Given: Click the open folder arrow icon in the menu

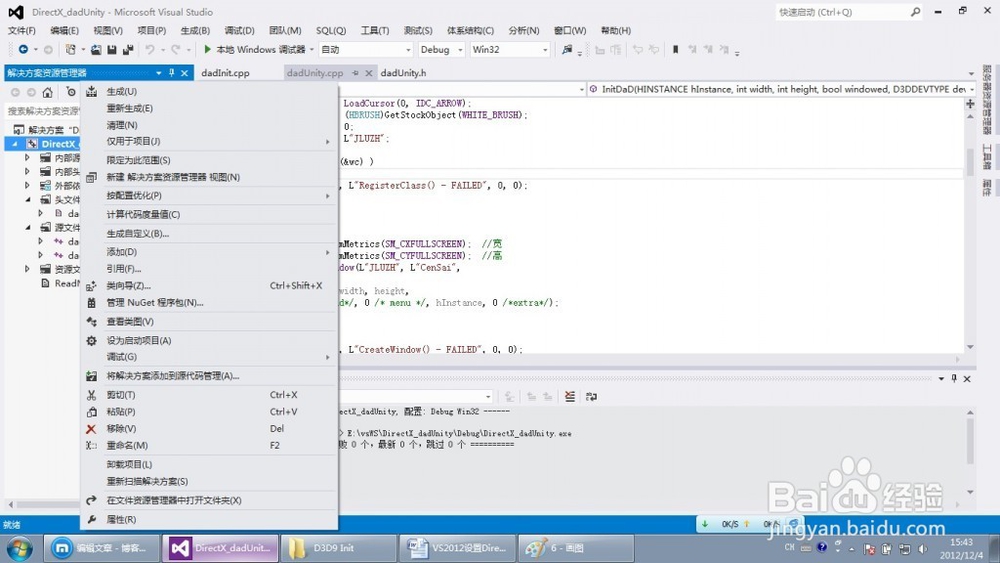Looking at the screenshot, I should (91, 501).
